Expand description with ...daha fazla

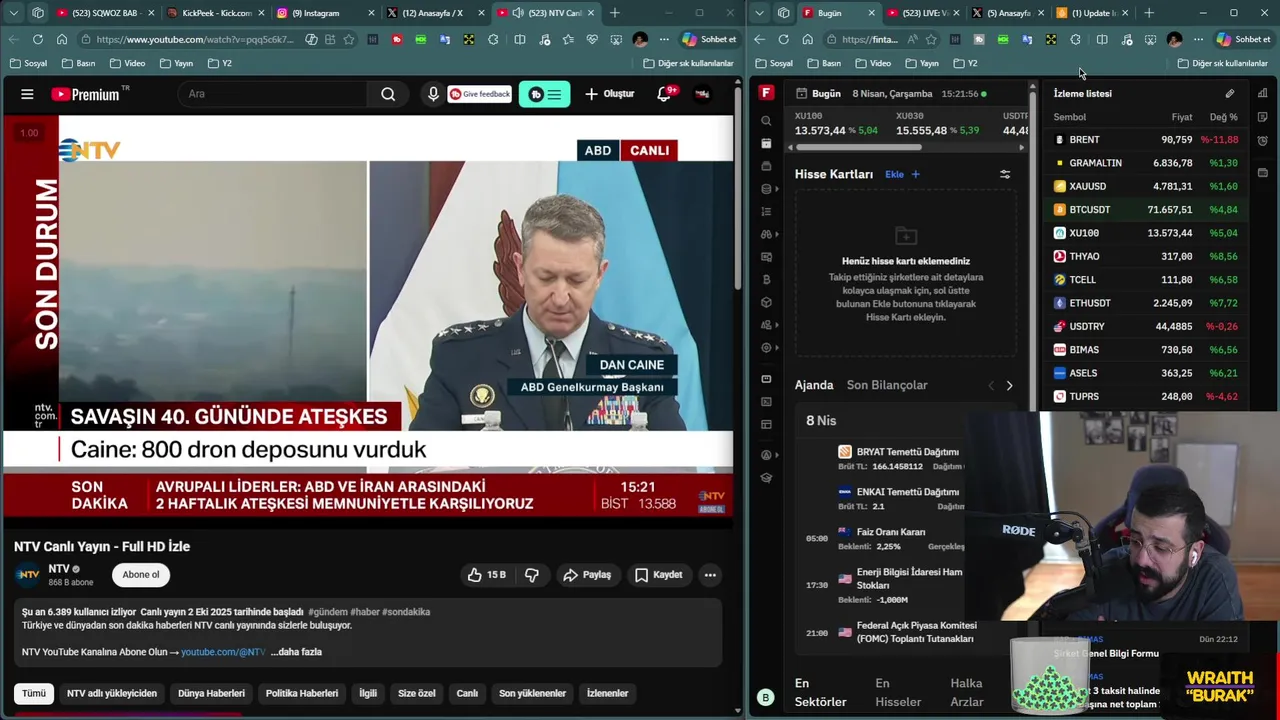[x=296, y=652]
